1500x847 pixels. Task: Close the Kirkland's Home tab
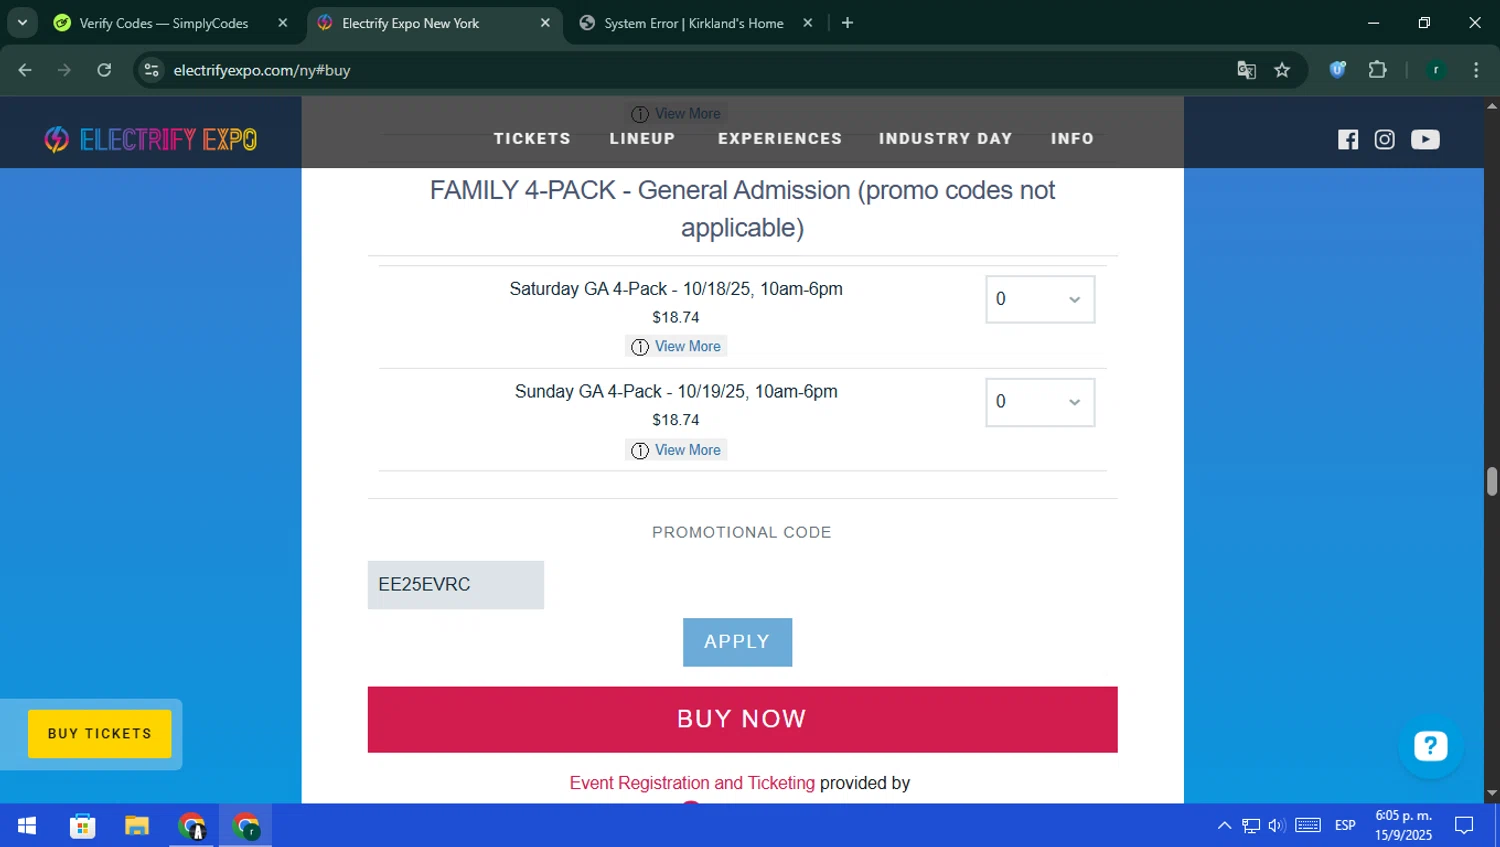tap(808, 23)
